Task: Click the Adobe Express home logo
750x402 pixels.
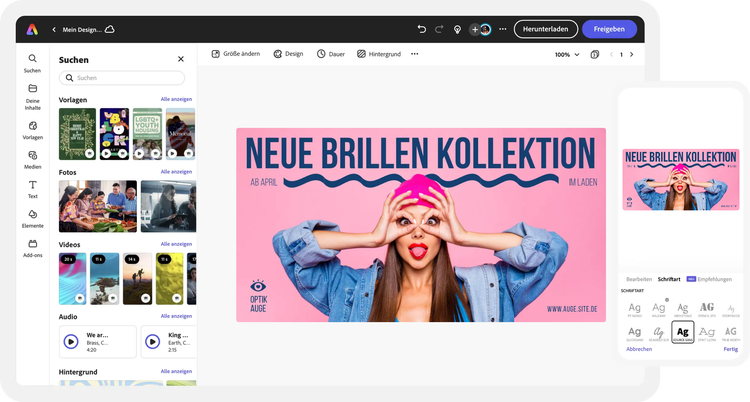Action: (32, 29)
